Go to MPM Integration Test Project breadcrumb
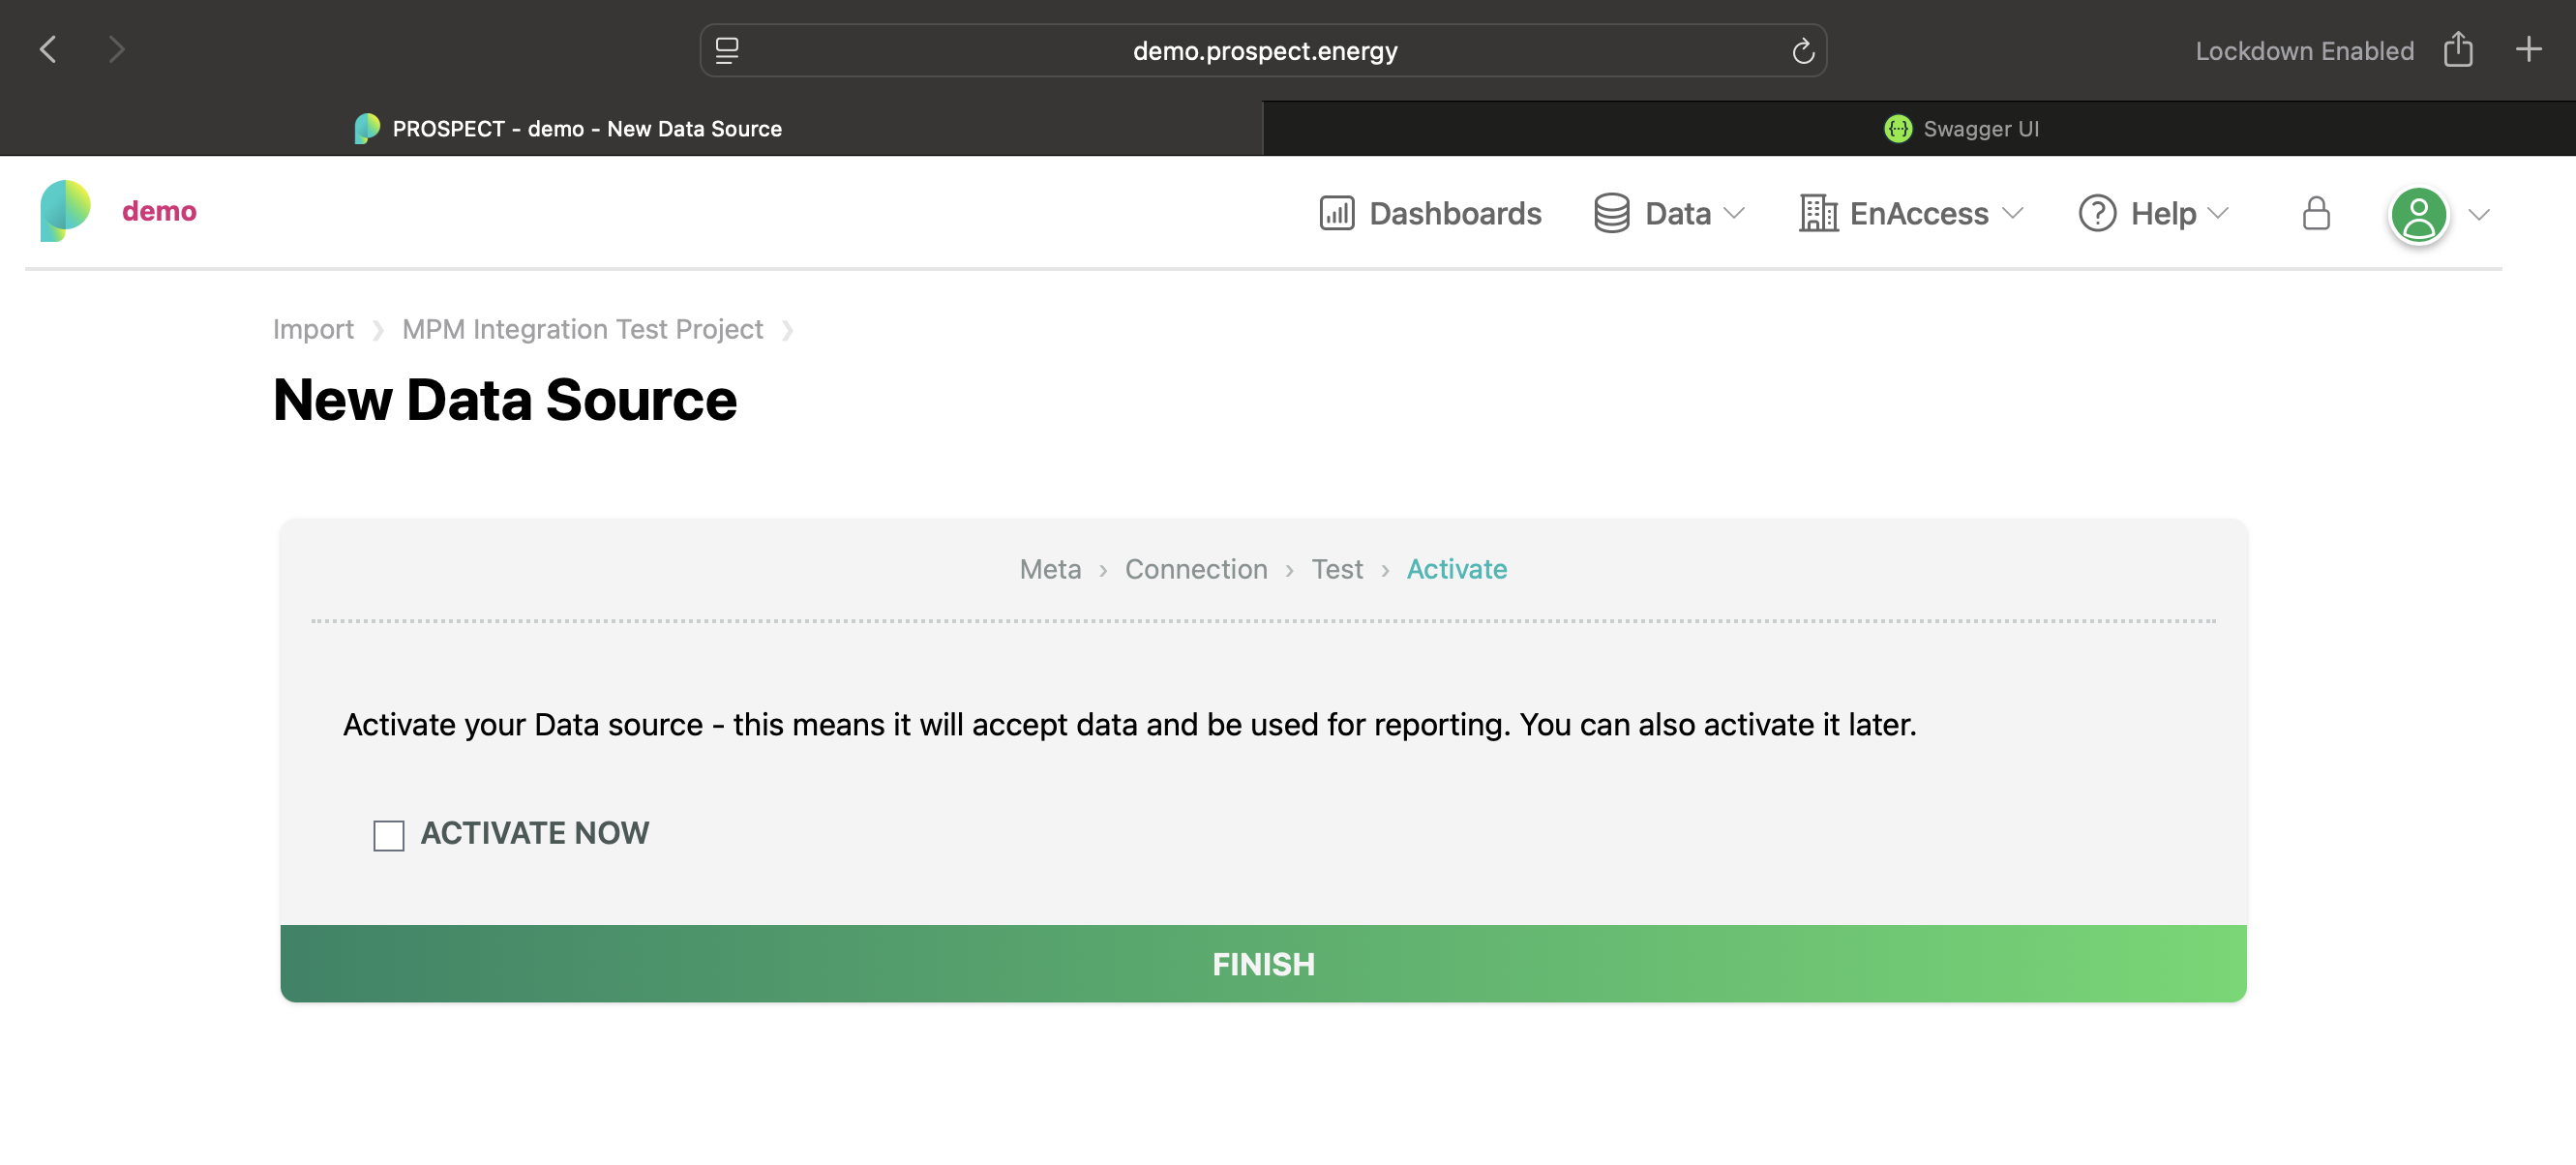This screenshot has height=1165, width=2576. pos(582,328)
